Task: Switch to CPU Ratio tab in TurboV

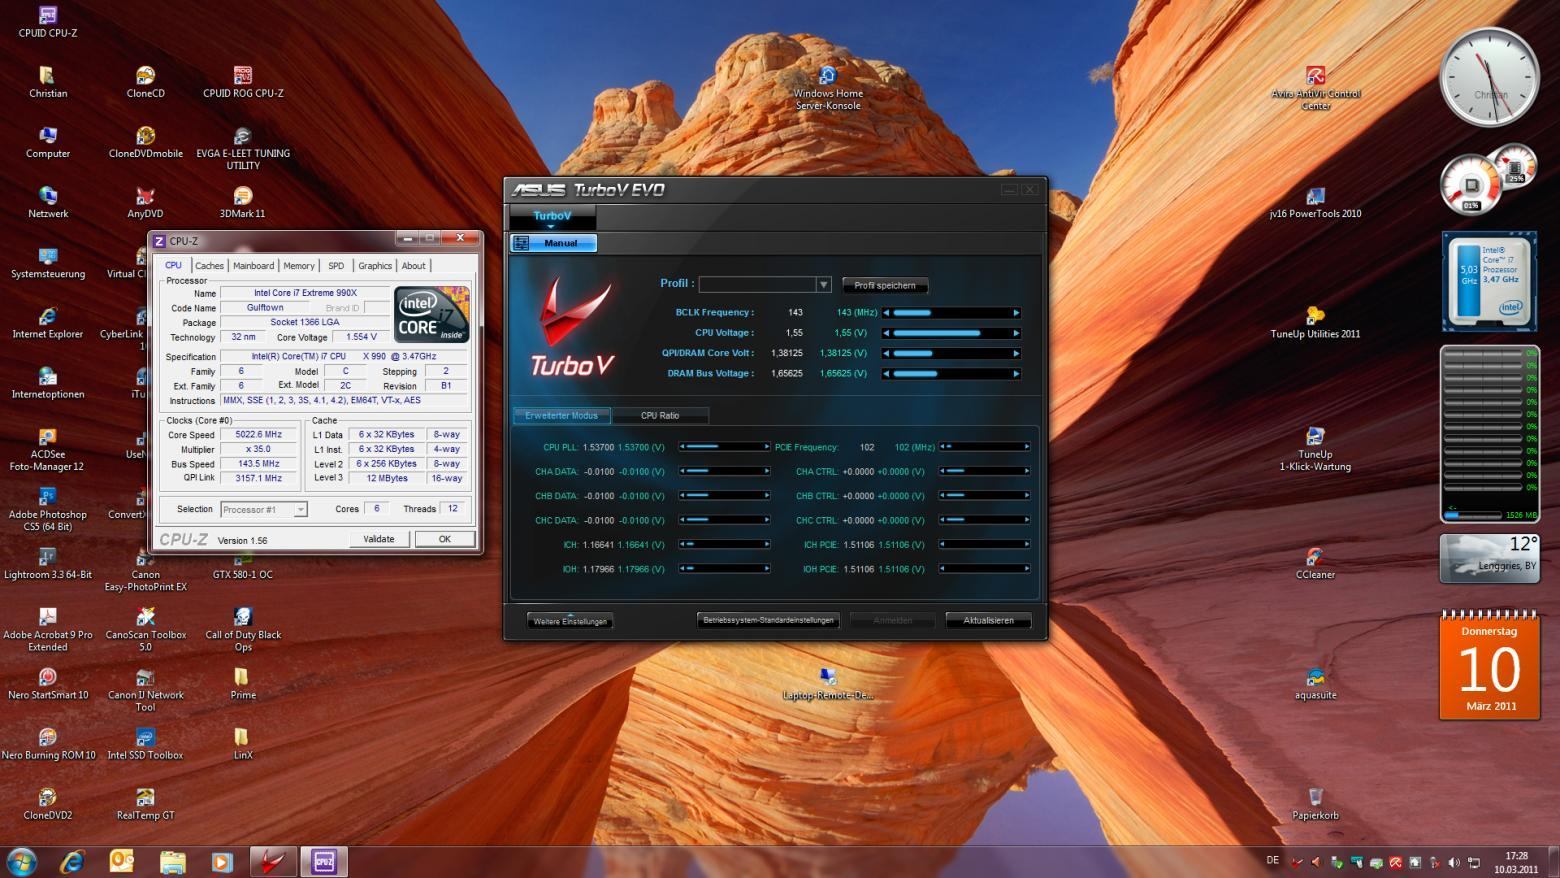Action: (x=660, y=415)
